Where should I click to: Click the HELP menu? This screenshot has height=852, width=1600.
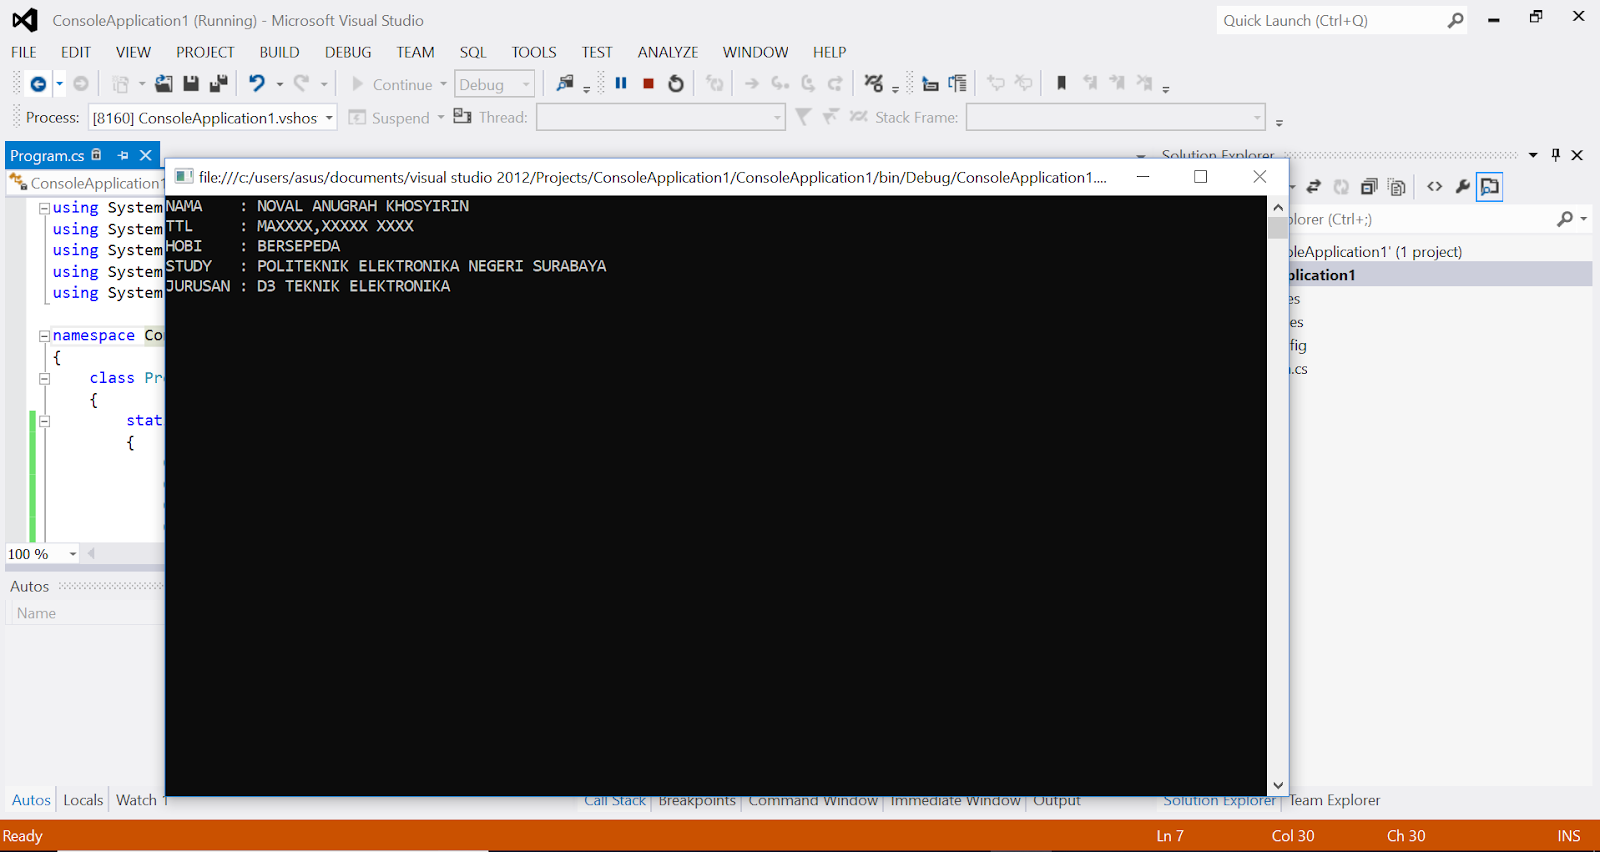point(829,52)
